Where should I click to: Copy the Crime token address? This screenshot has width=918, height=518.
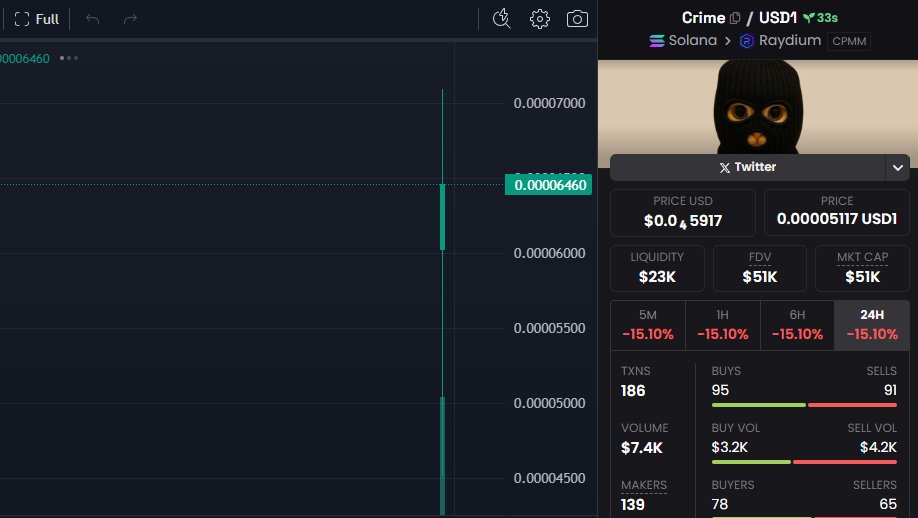pos(735,18)
